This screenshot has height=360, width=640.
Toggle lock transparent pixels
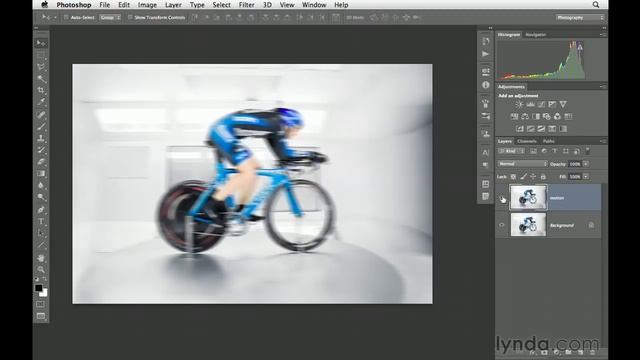pos(513,177)
